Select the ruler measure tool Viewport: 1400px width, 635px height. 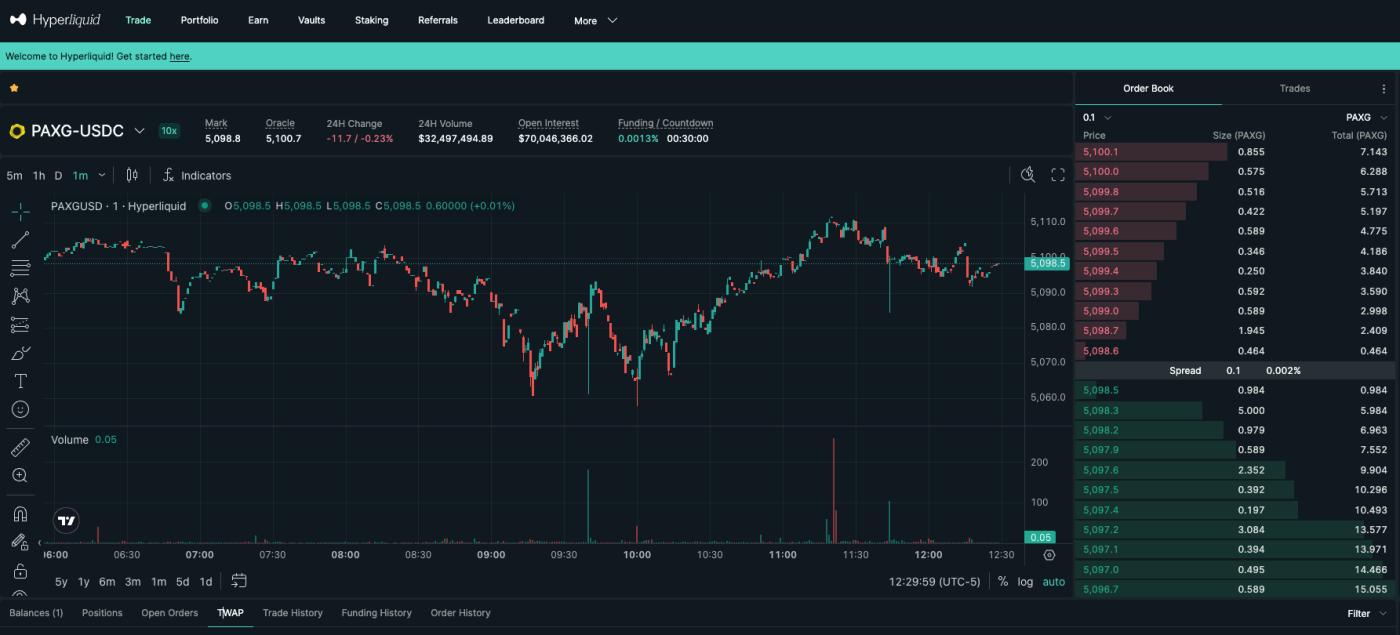[x=20, y=447]
